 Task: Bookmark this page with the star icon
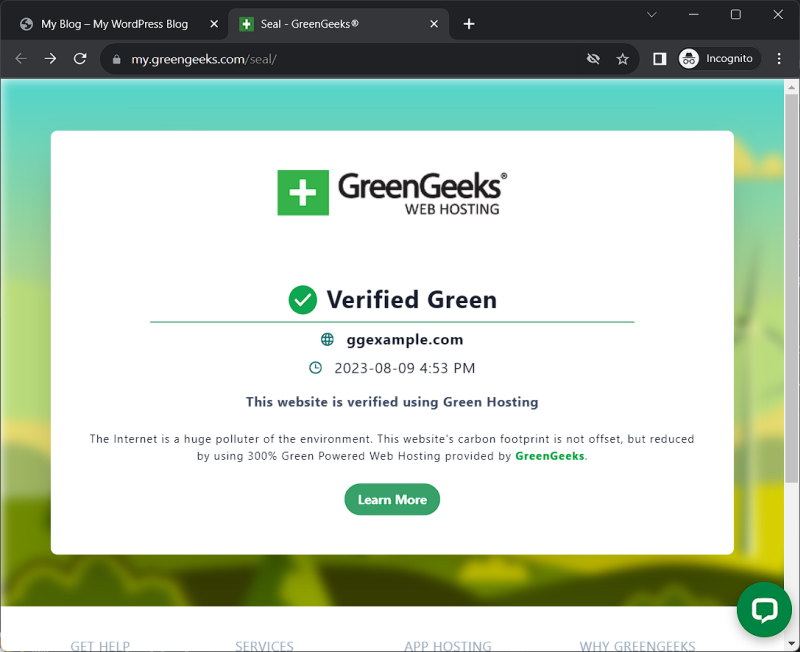[x=622, y=59]
